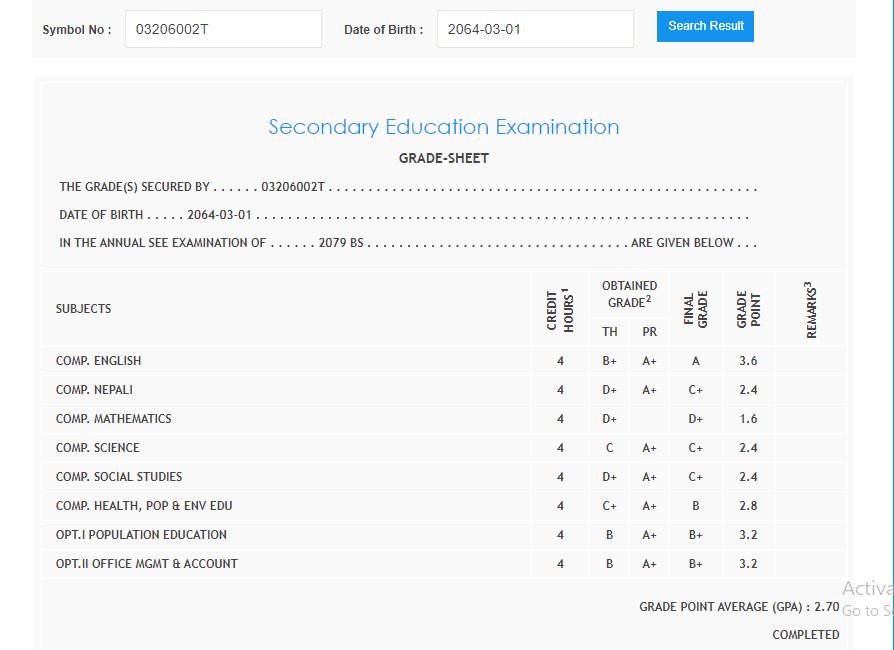The width and height of the screenshot is (894, 650).
Task: Click the SUBJECTS column header
Action: 84,309
